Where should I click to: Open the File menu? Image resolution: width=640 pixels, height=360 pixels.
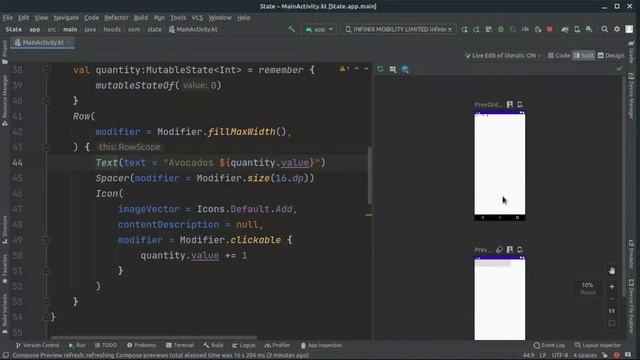[7, 18]
